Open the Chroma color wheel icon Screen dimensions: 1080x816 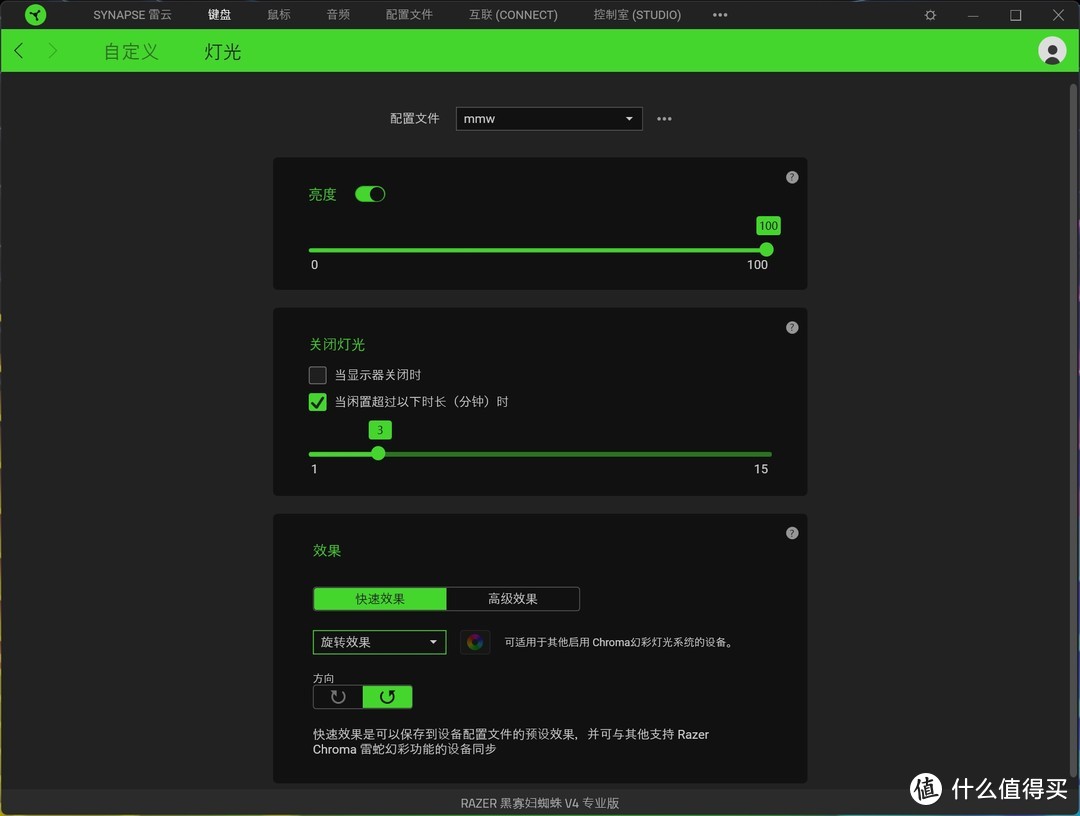pos(475,642)
